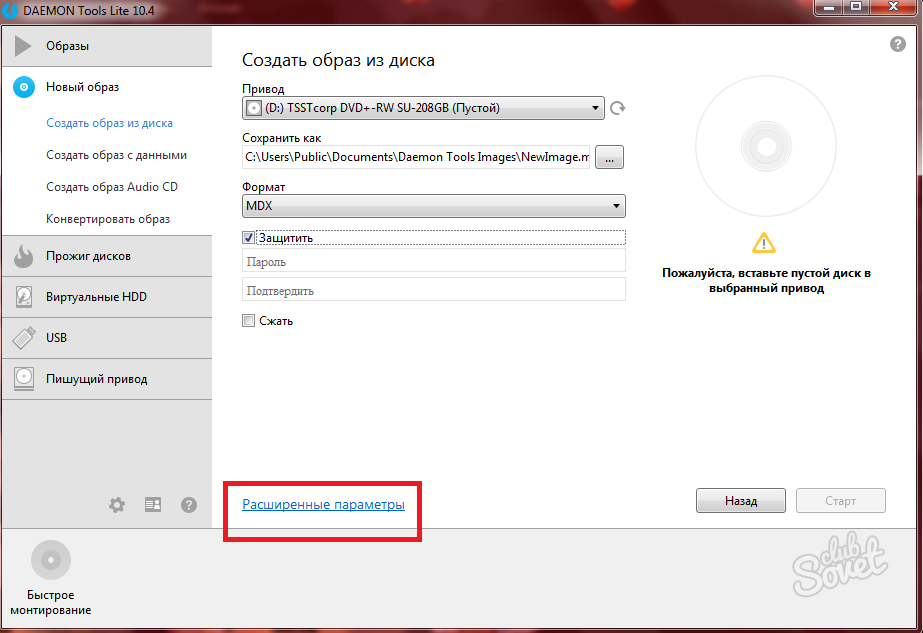Click the news panel icon beside gear
The image size is (923, 633).
[153, 505]
